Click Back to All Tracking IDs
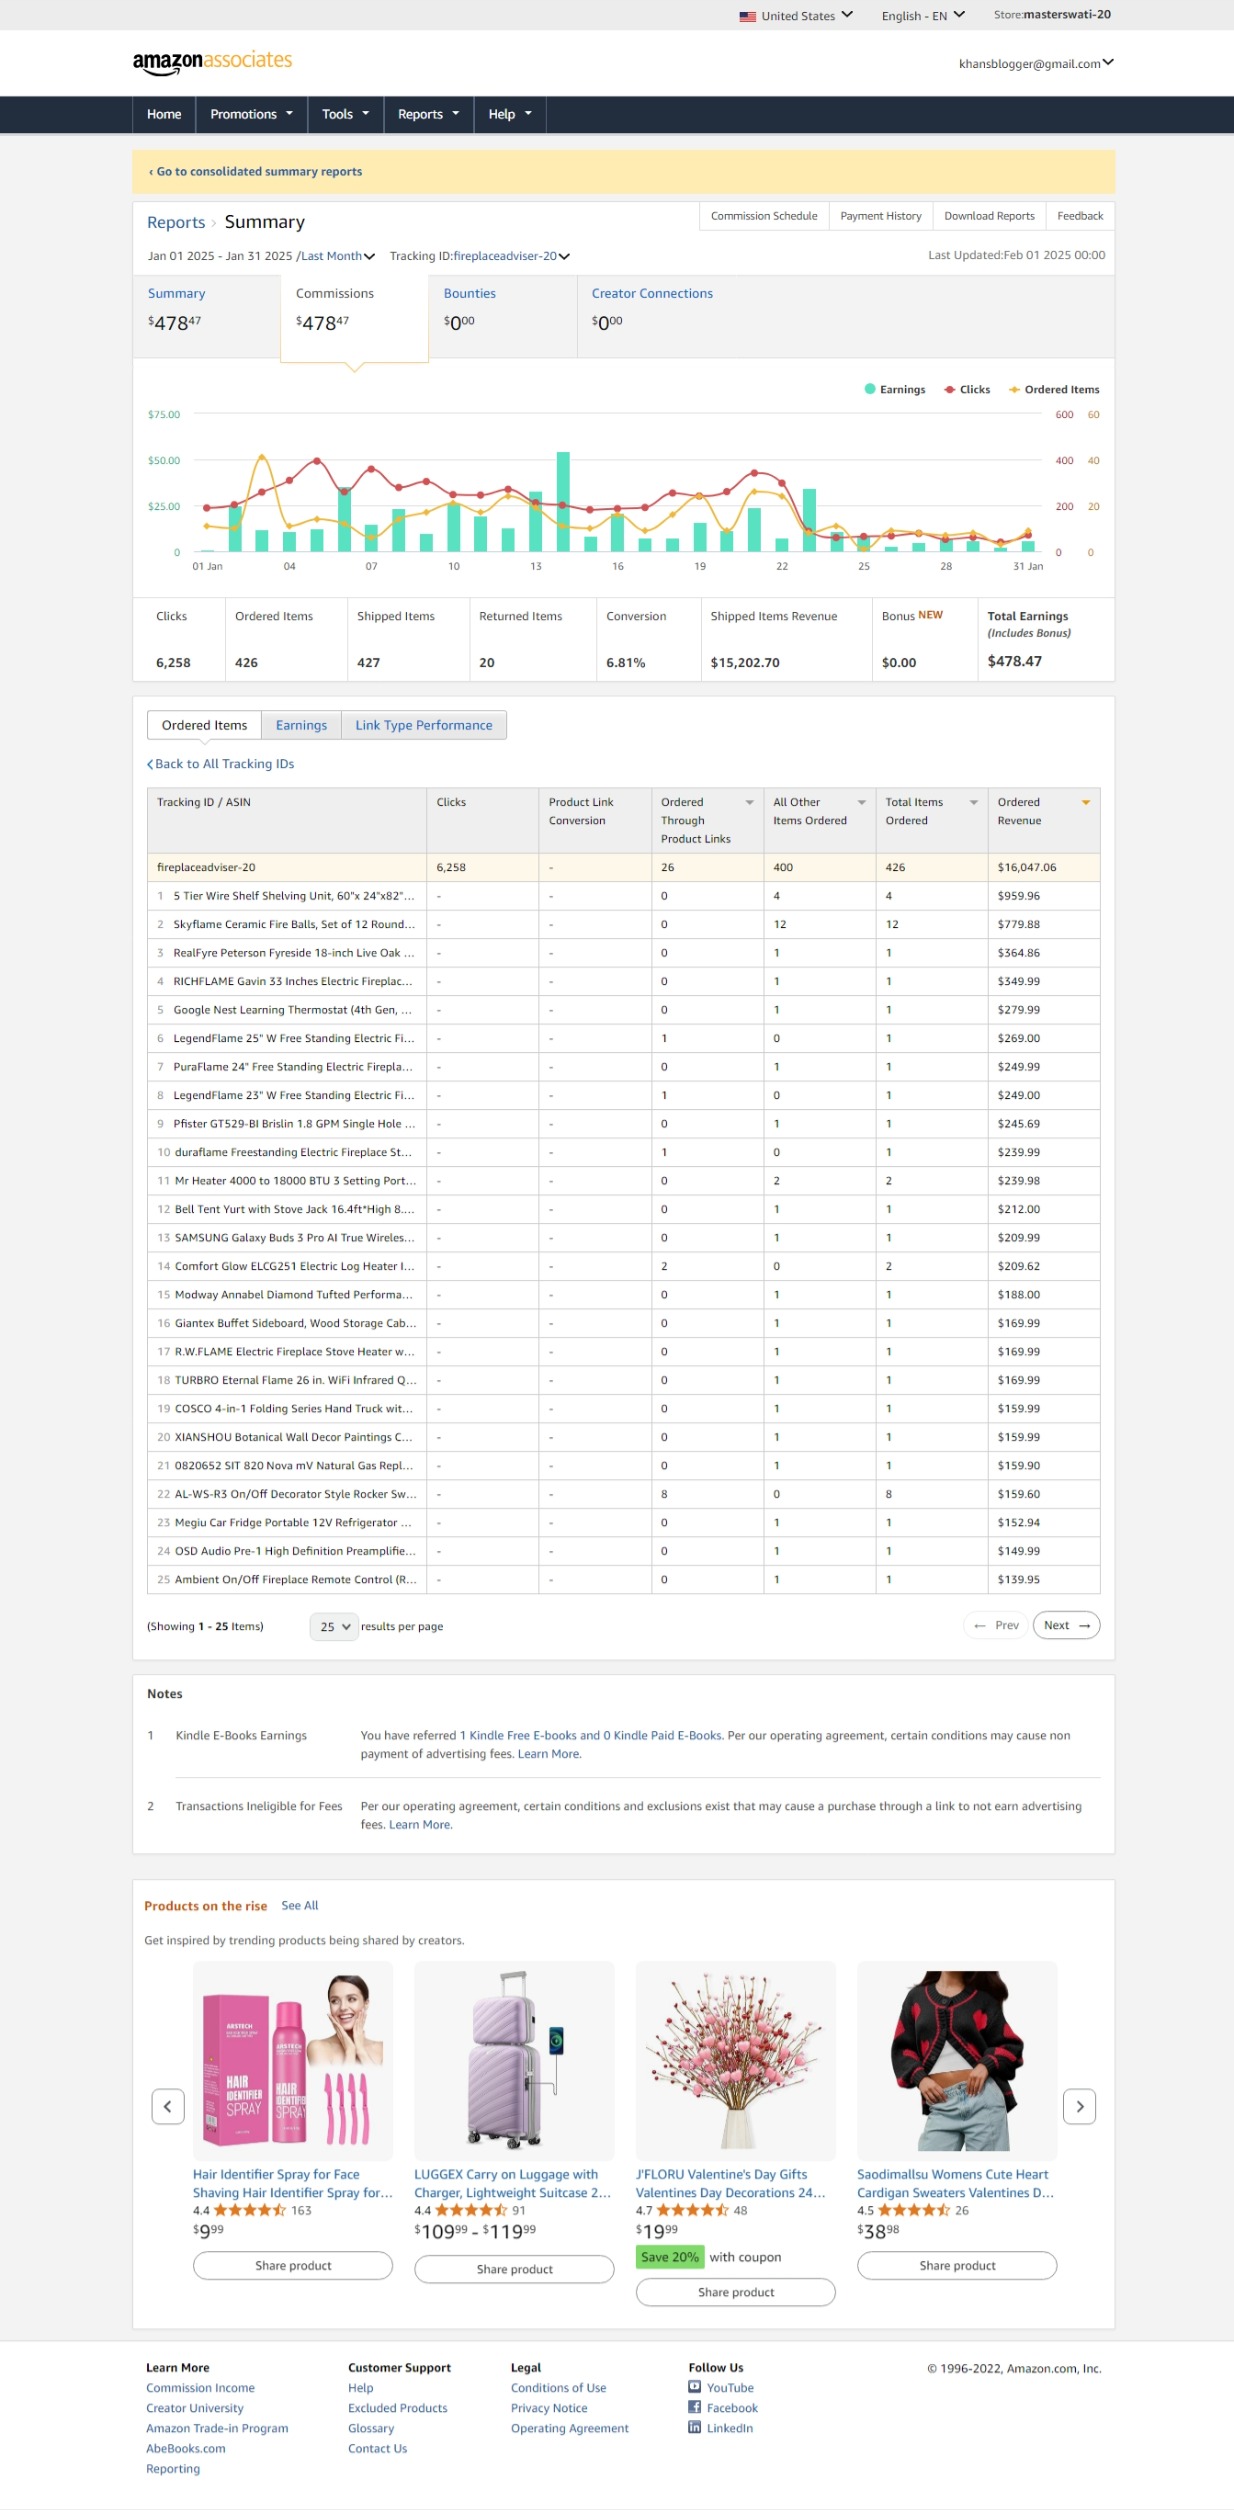Screen dimensions: 1234x2510 [x=221, y=764]
